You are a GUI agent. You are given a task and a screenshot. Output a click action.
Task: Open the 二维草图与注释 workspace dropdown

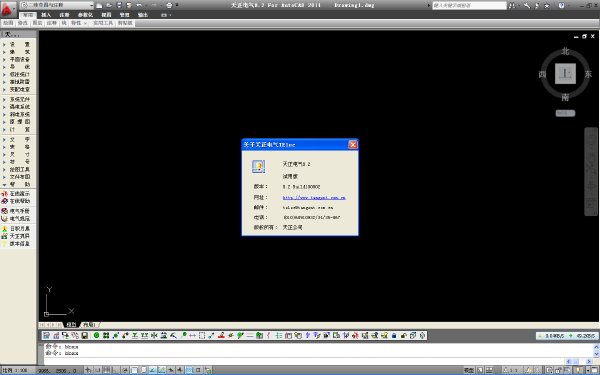pyautogui.click(x=57, y=5)
